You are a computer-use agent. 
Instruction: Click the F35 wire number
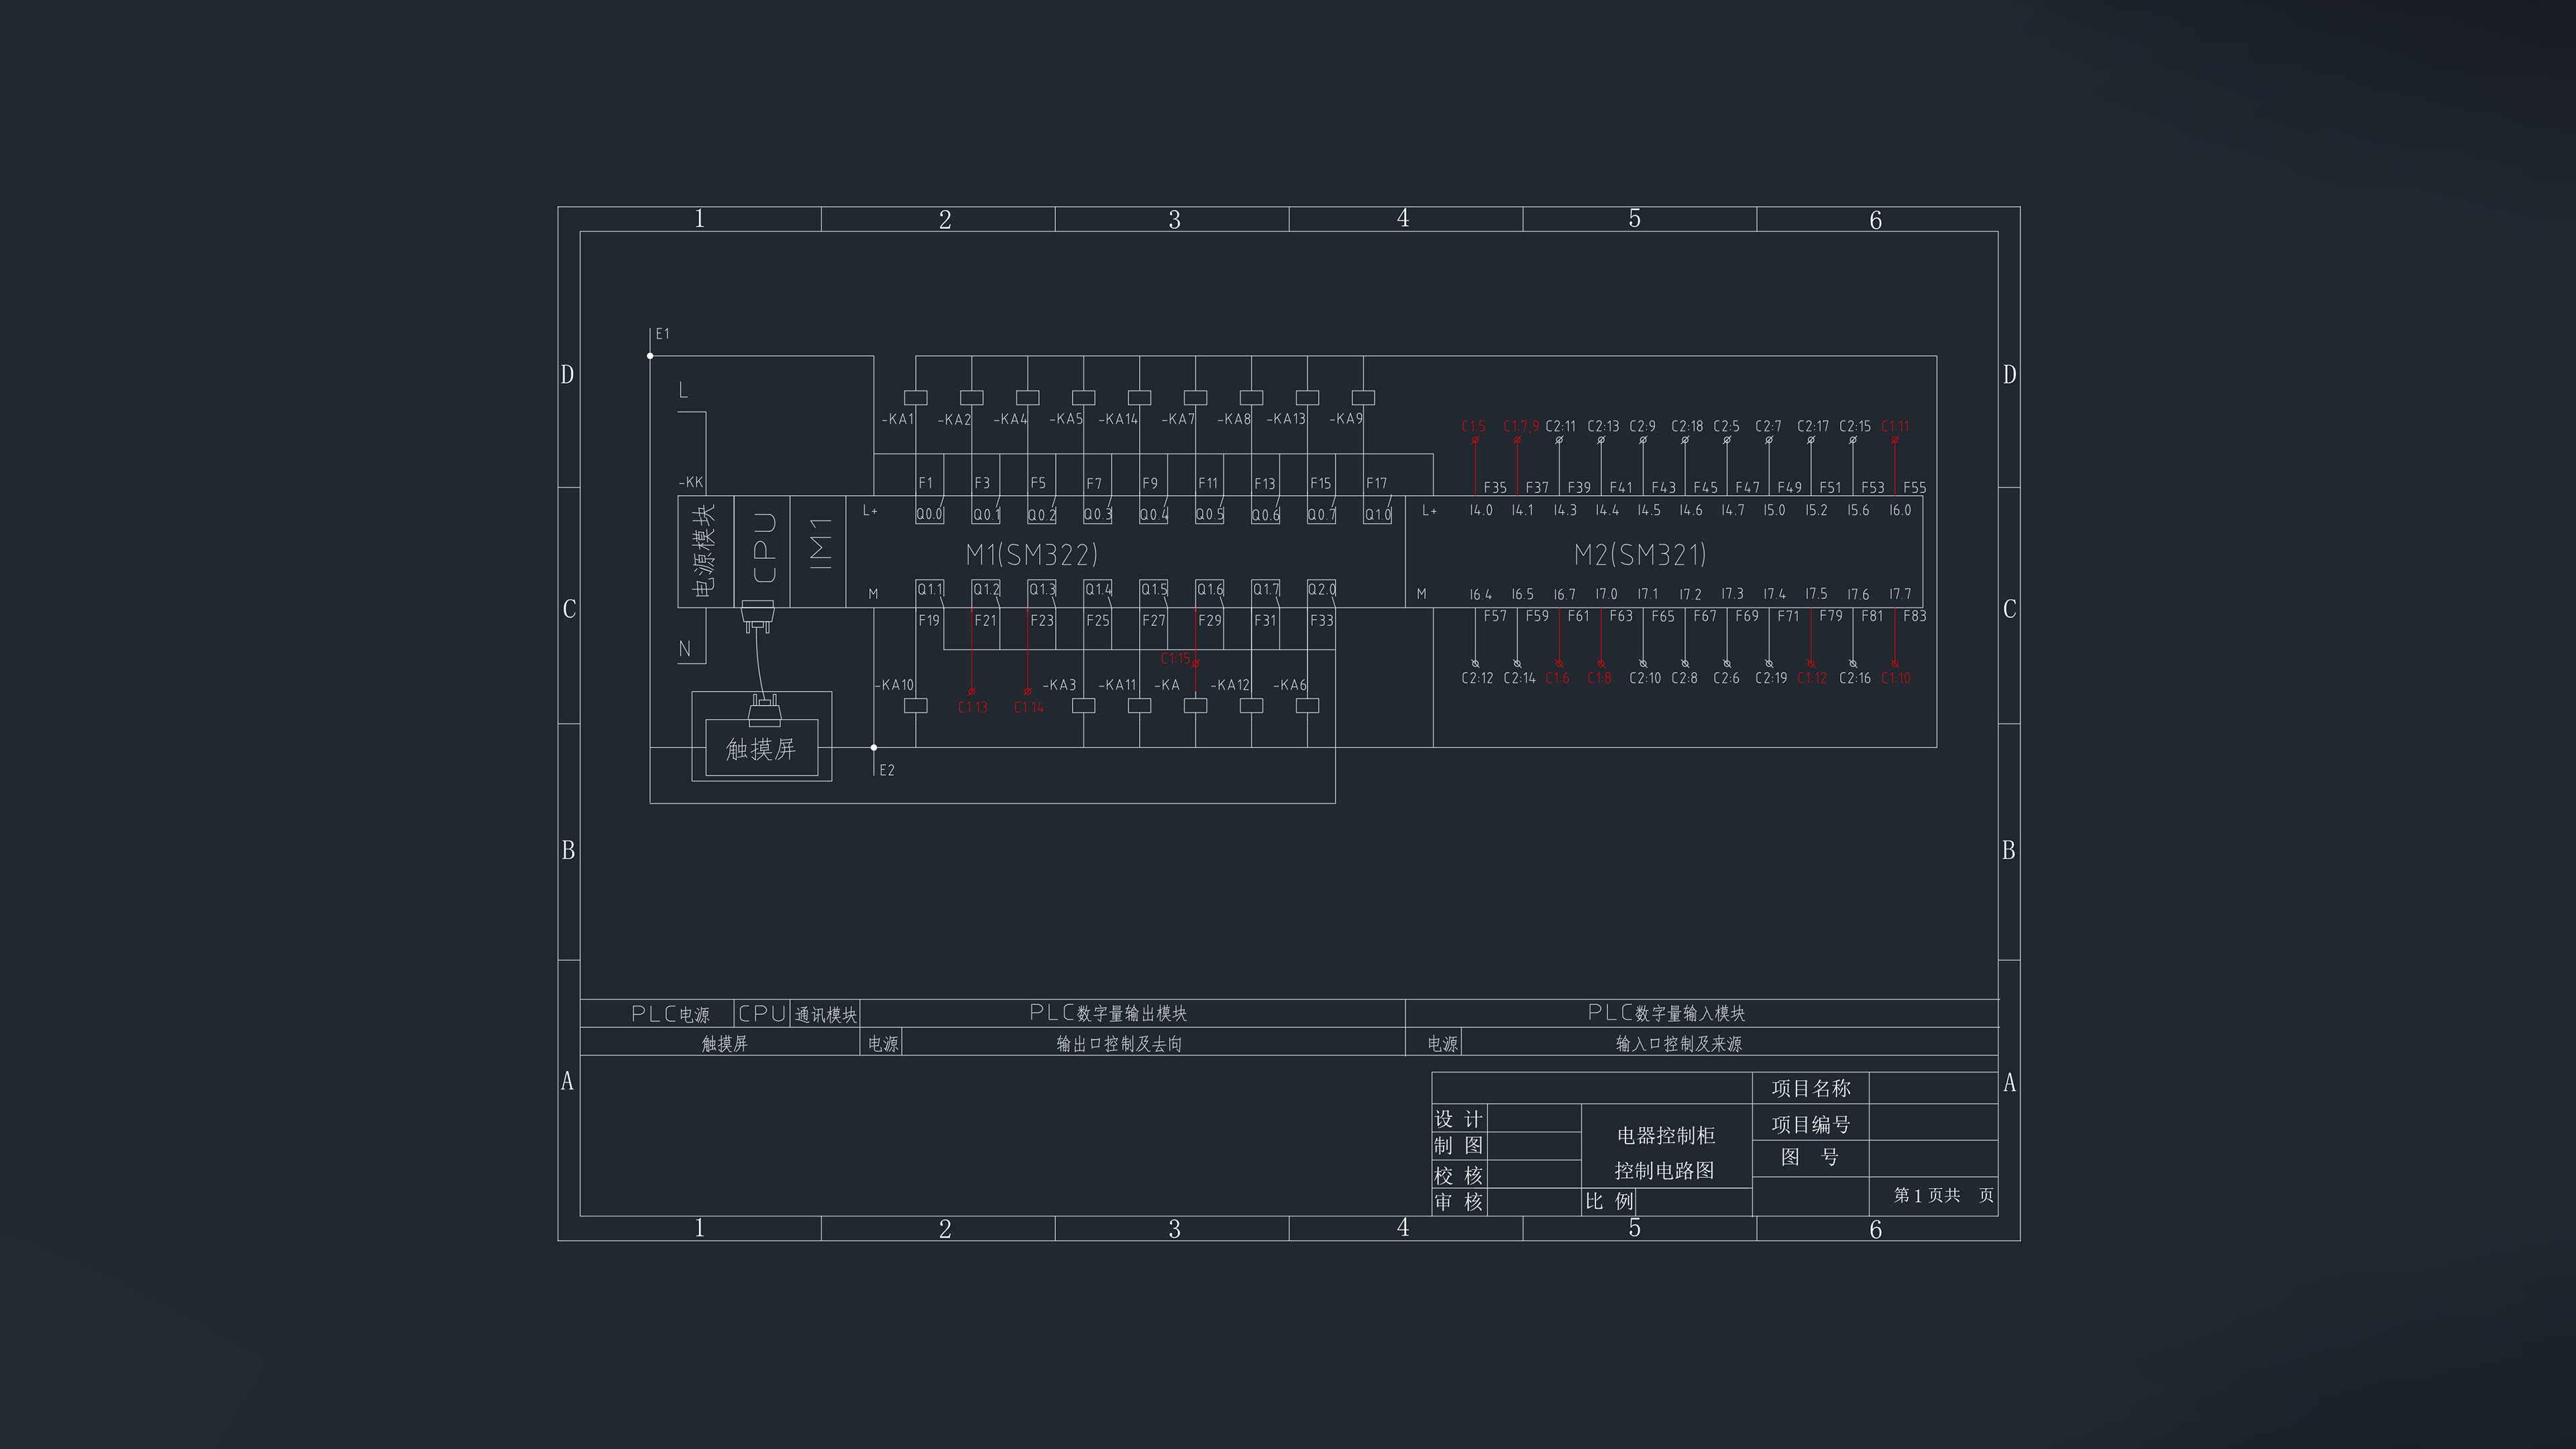(x=1495, y=488)
